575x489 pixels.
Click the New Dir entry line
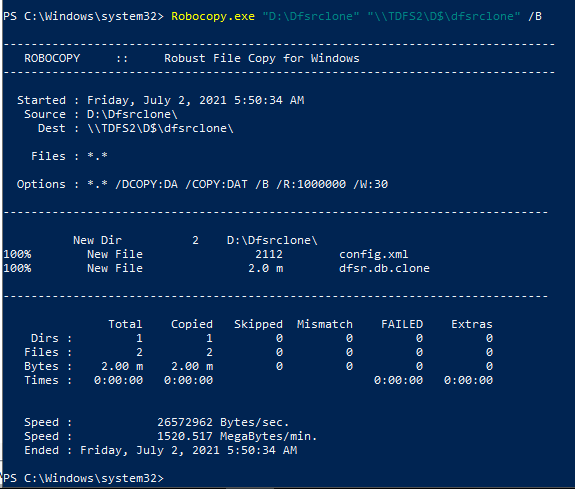pos(195,240)
